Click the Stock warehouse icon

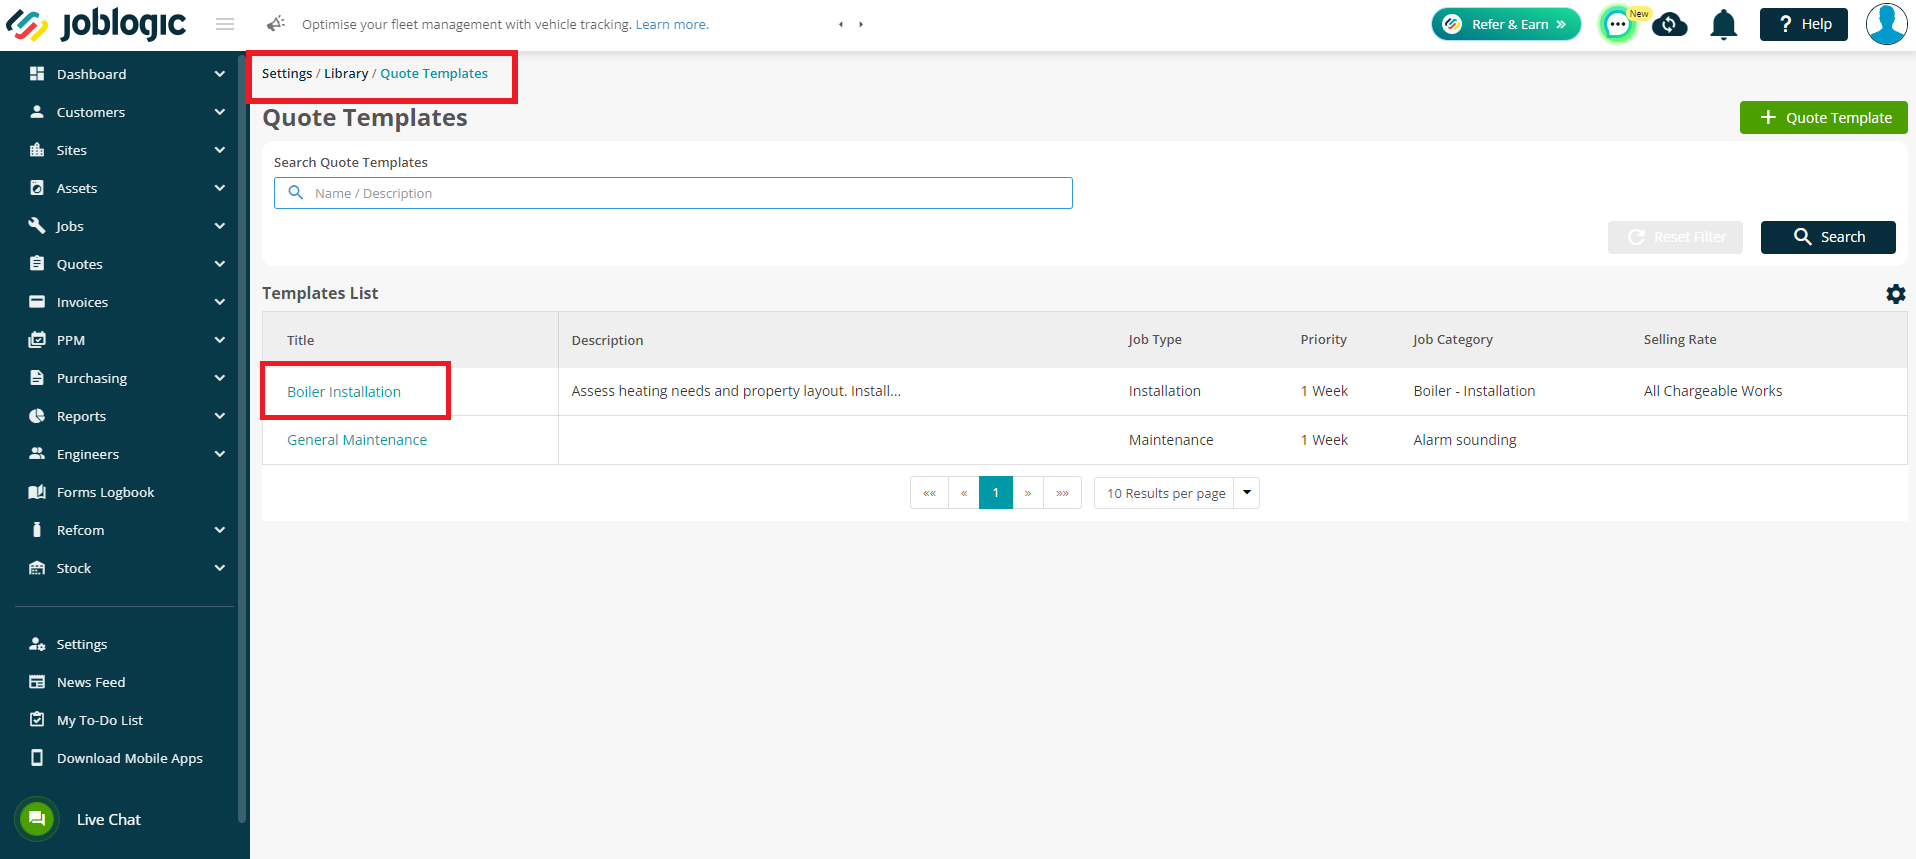[37, 568]
